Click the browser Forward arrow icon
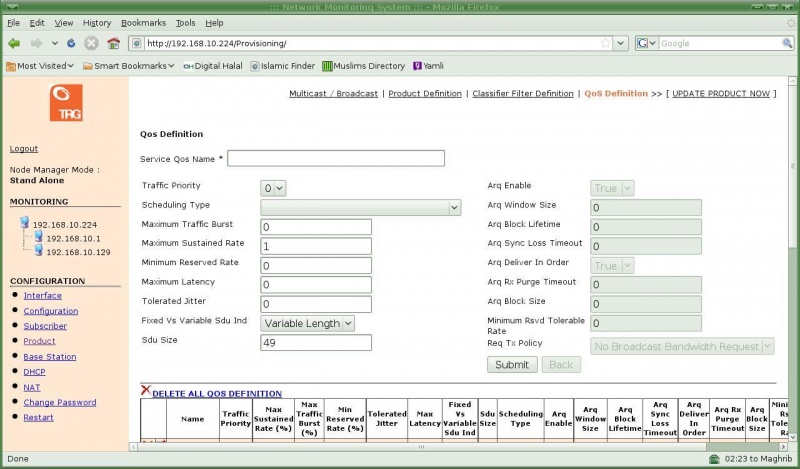800x469 pixels. click(x=36, y=43)
